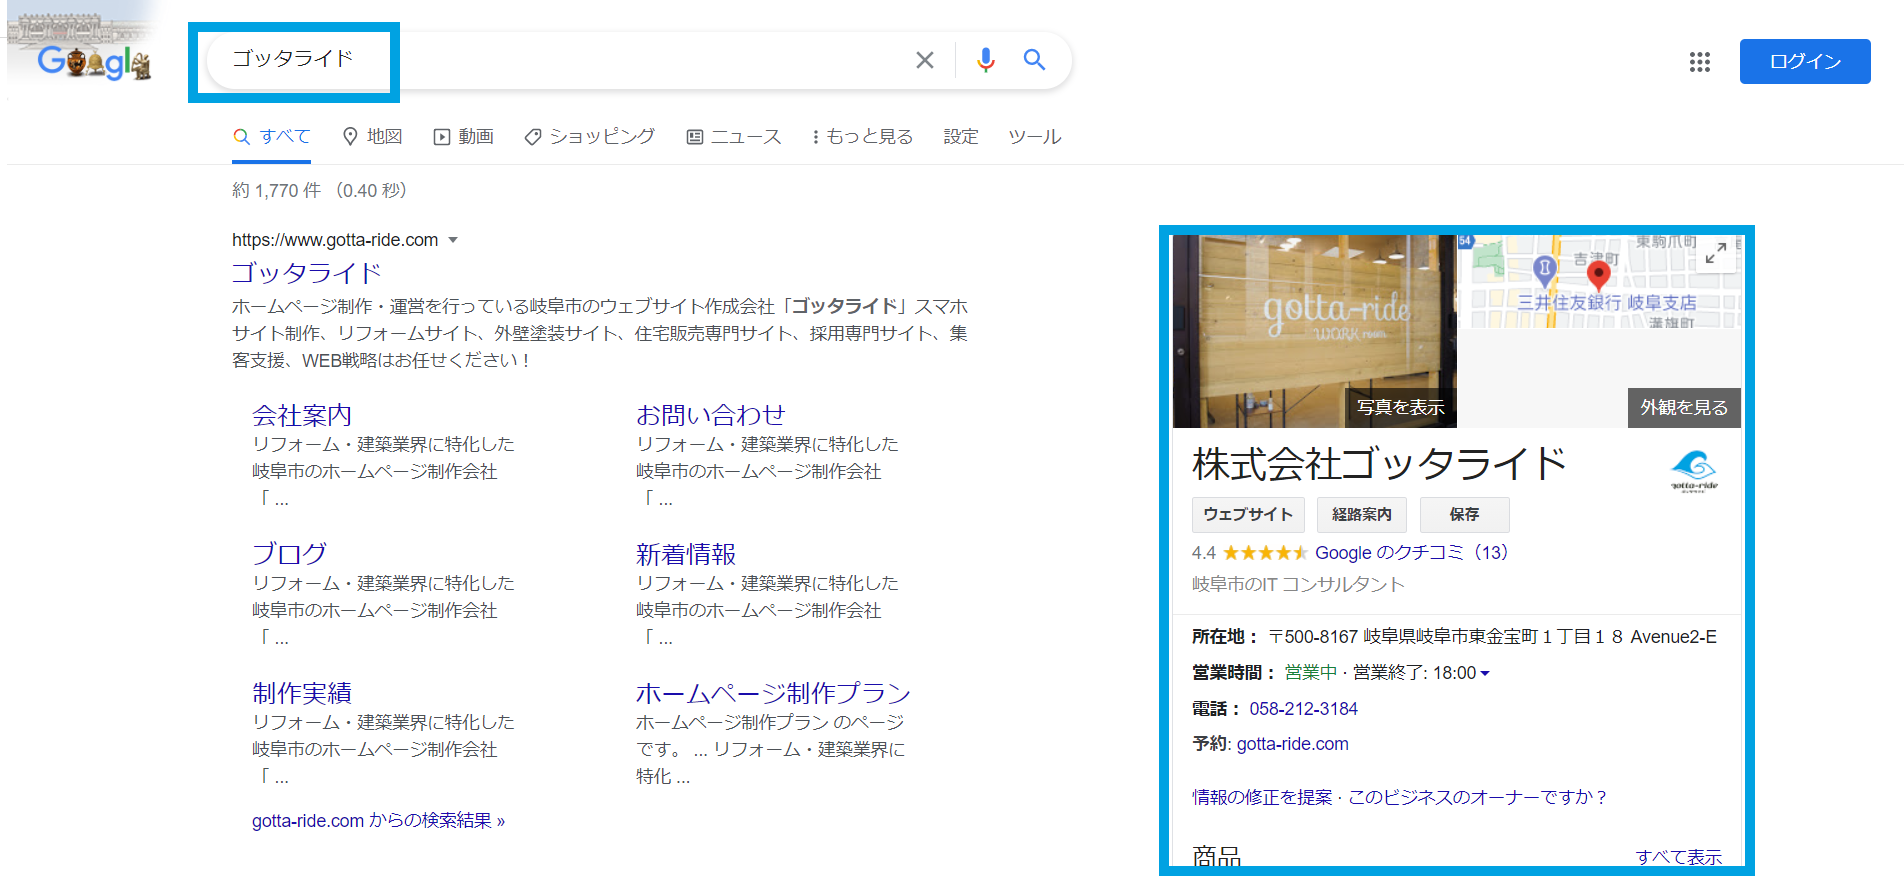
Task: Switch to the ニュース tab
Action: pos(734,137)
